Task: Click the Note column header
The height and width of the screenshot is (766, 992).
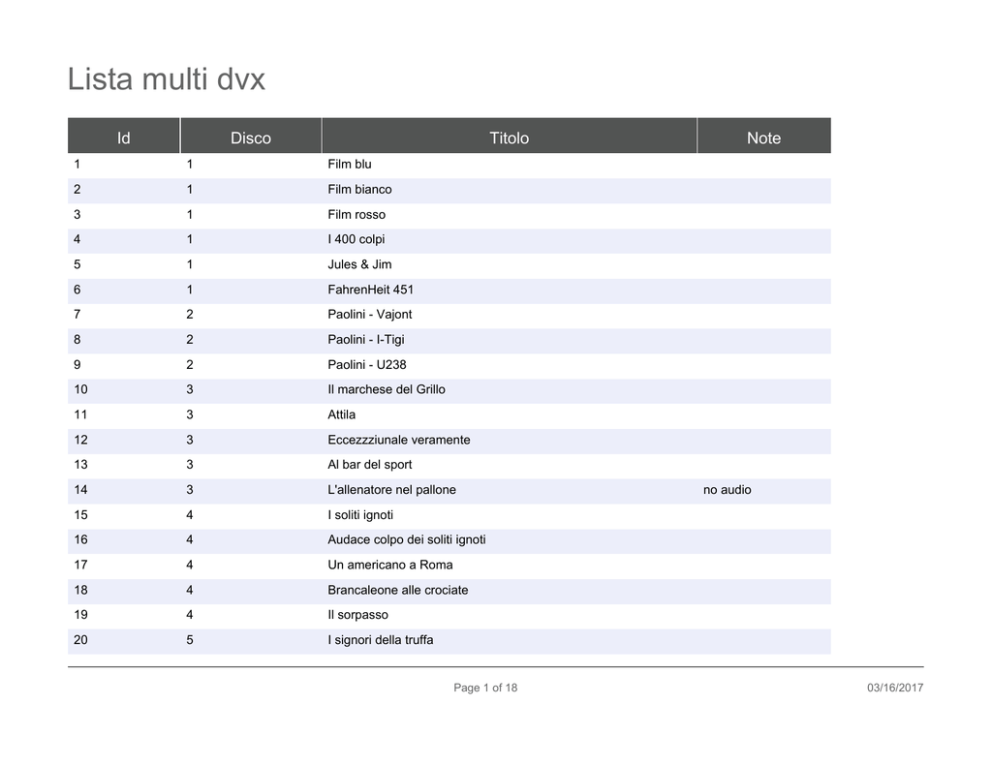Action: [764, 135]
